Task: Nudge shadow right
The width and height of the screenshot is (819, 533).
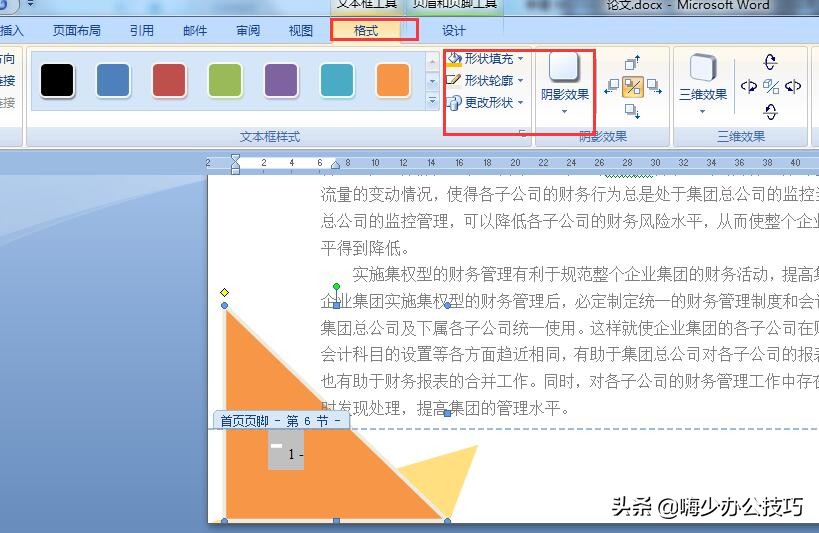Action: [654, 87]
